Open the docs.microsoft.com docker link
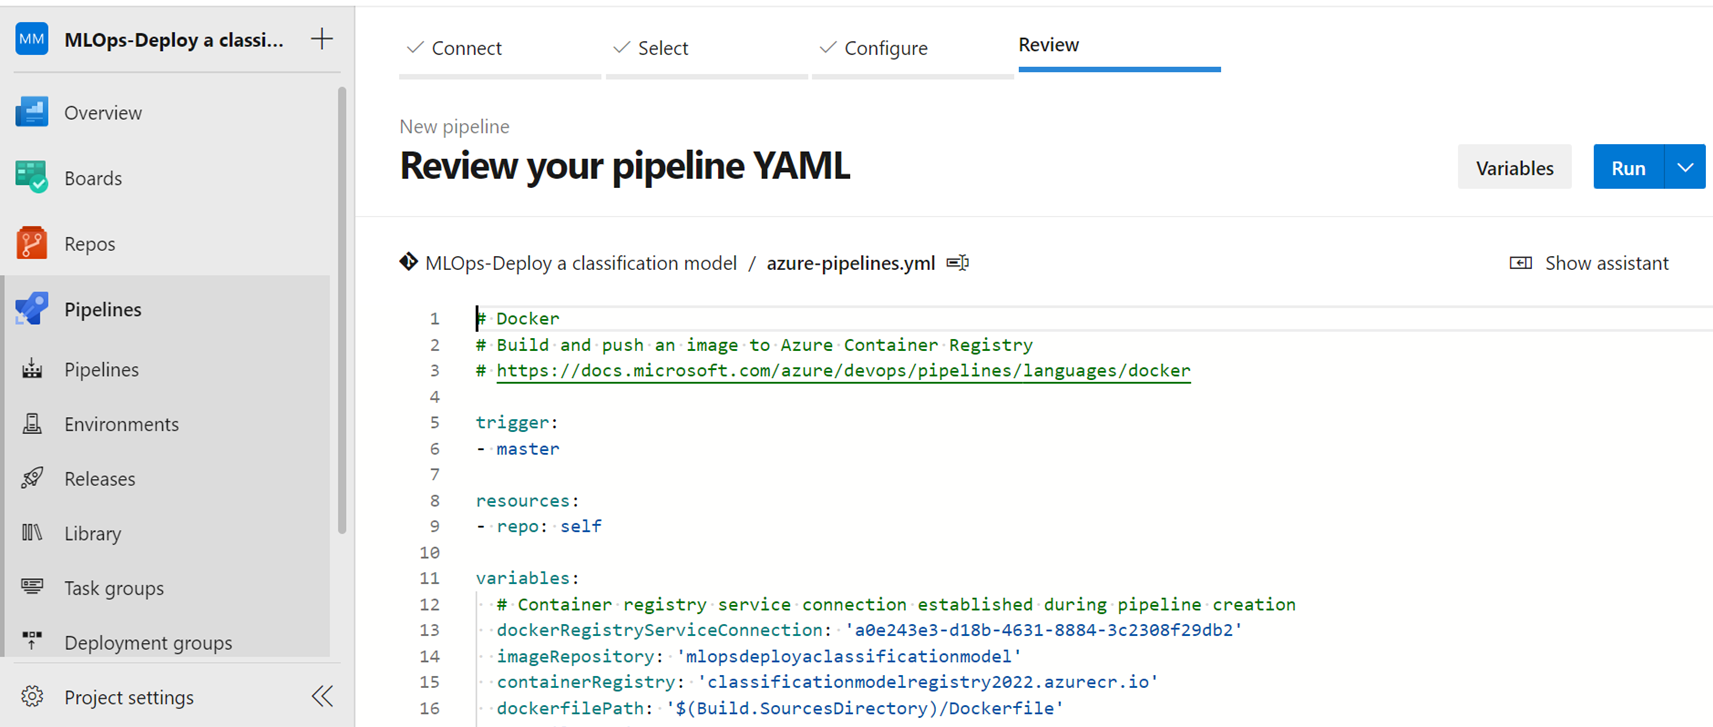 click(x=843, y=371)
